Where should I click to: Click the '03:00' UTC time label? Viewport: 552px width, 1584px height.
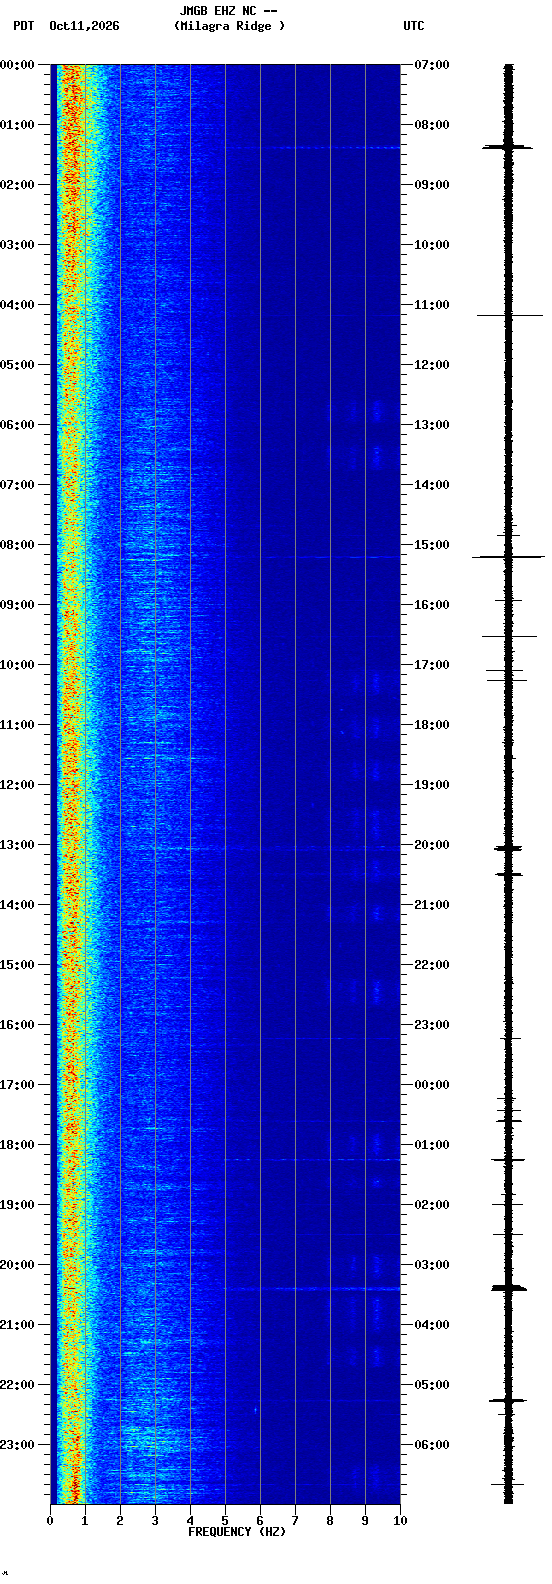432,1265
